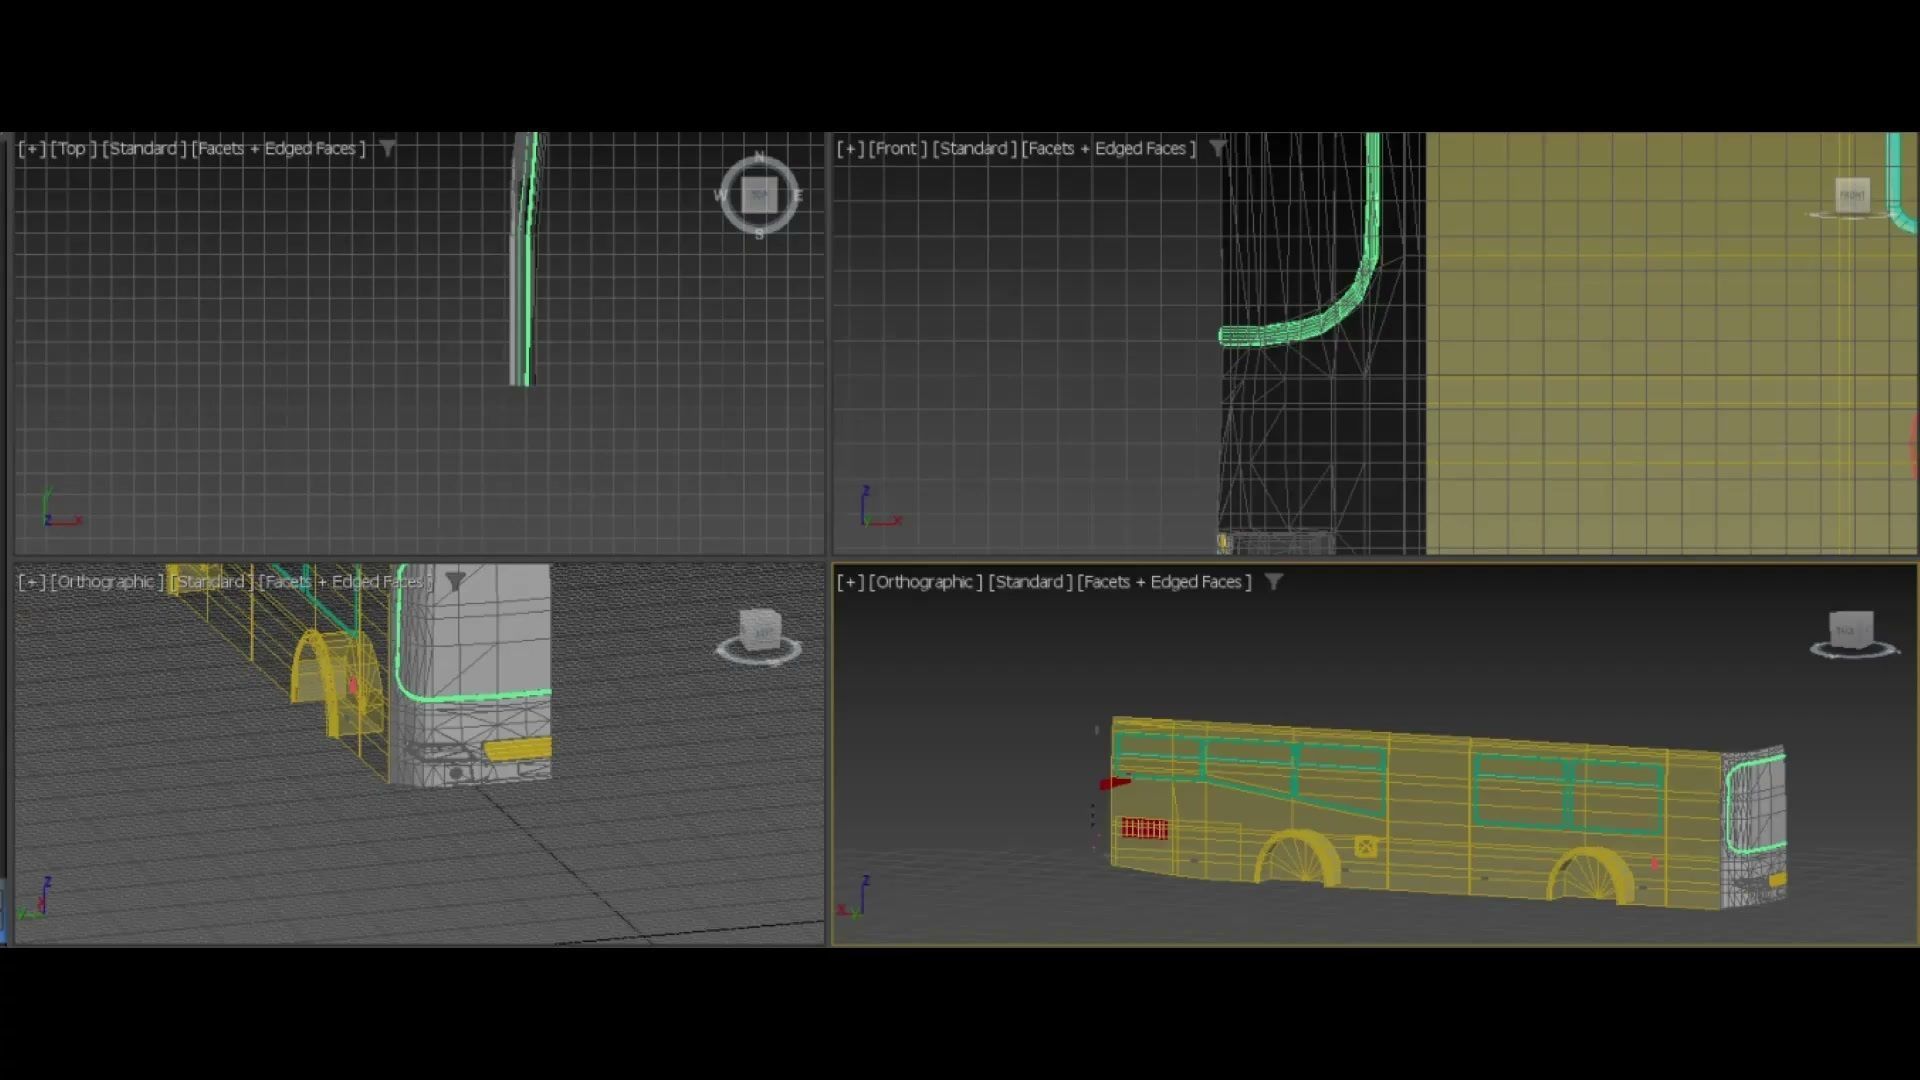Open [Orthographic] label menu in bottom-right viewport
Viewport: 1920px width, 1080px height.
925,581
